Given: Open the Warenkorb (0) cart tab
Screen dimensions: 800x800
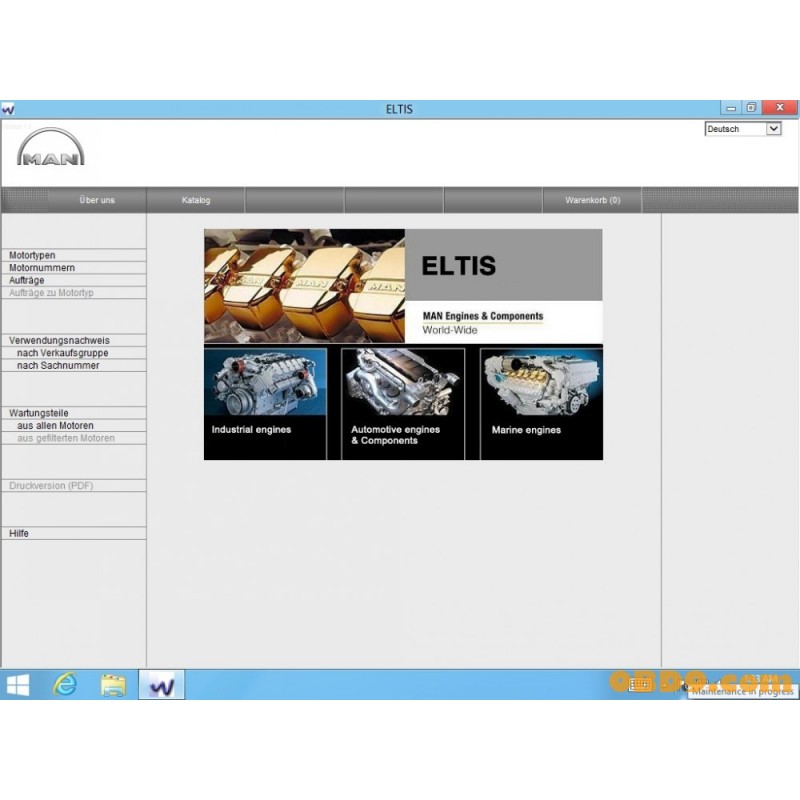Looking at the screenshot, I should 592,200.
